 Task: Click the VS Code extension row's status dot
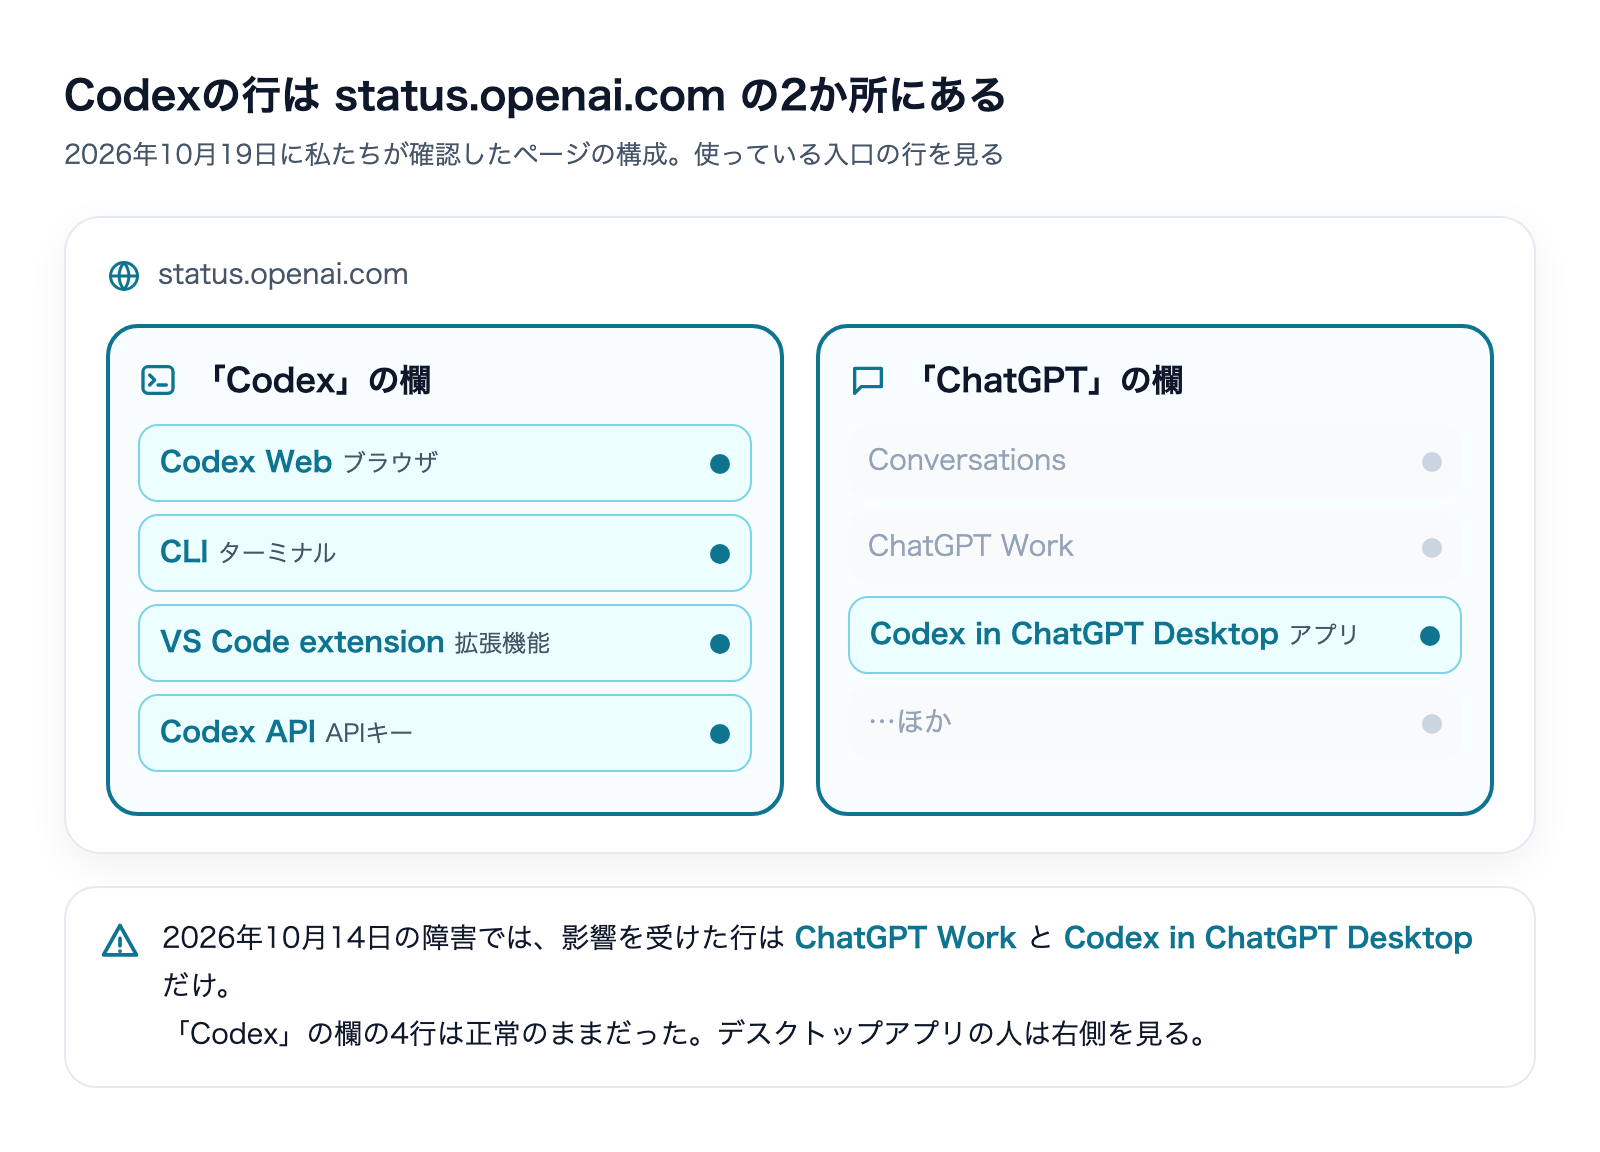pyautogui.click(x=720, y=643)
